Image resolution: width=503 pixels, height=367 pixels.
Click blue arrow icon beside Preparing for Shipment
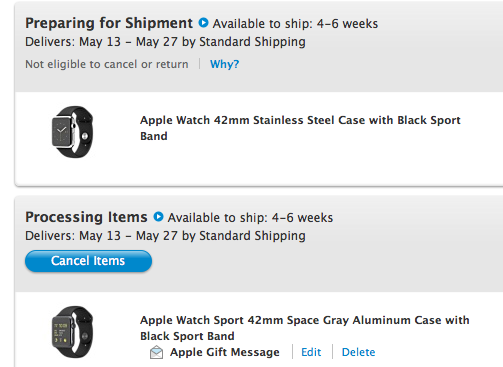coord(203,23)
